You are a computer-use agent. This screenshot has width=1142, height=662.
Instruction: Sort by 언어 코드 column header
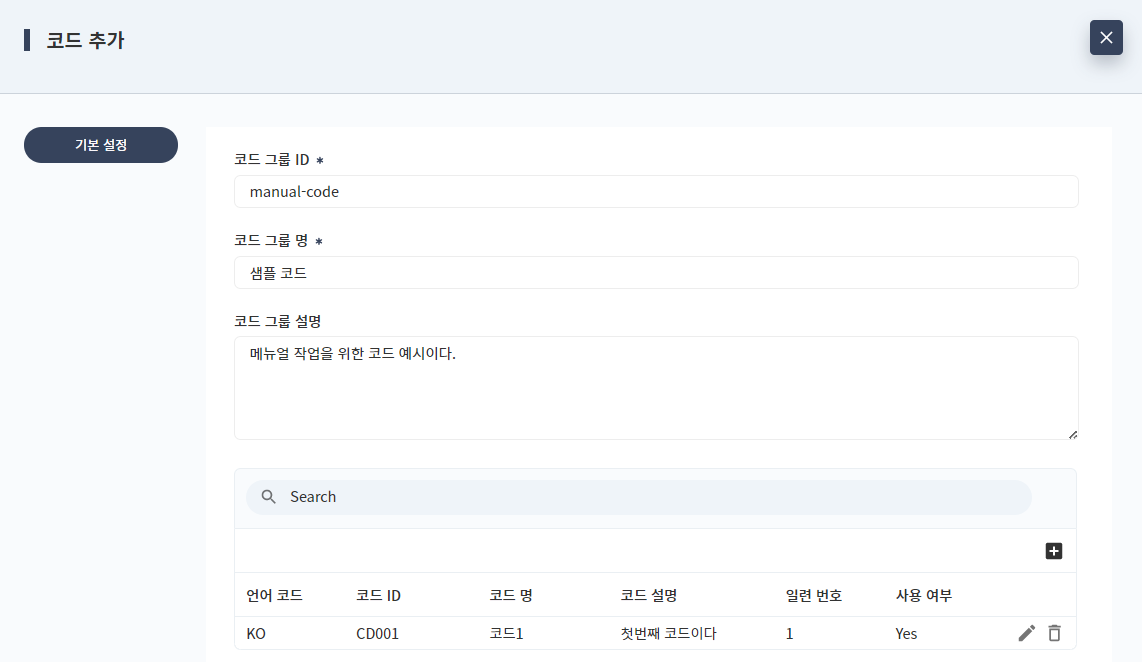pos(275,595)
